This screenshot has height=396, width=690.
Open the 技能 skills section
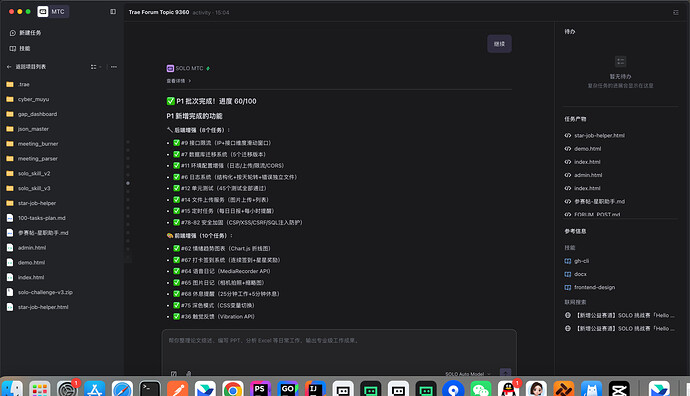[20, 48]
